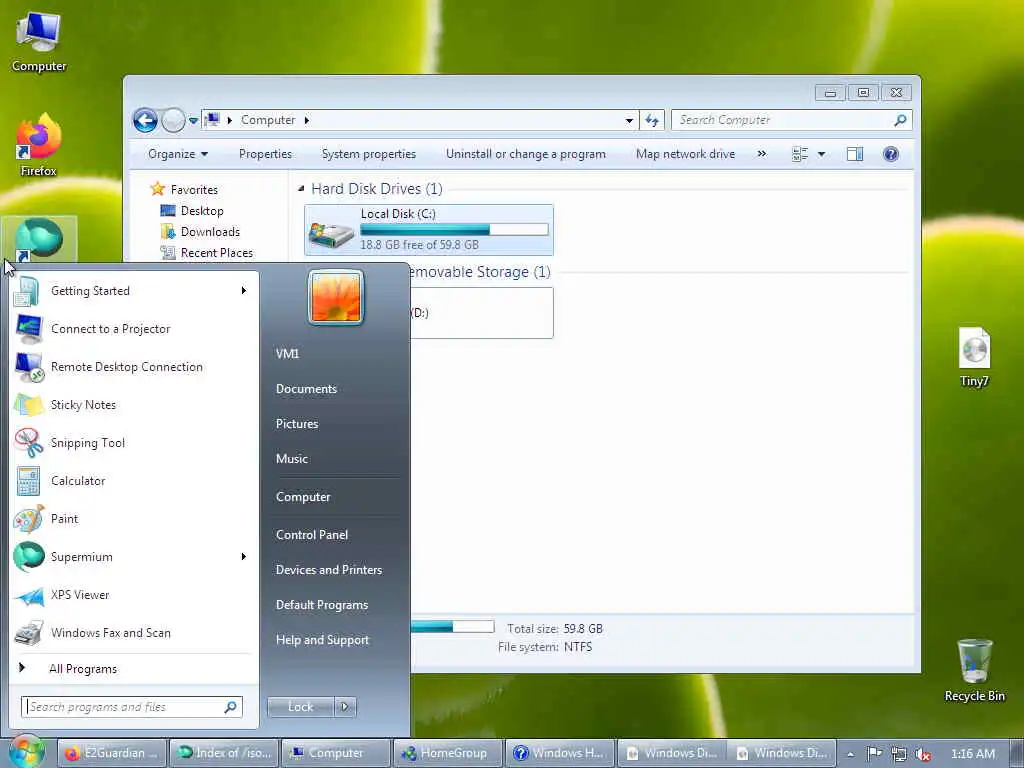Viewport: 1024px width, 768px height.
Task: Open All Programs list
Action: point(134,668)
